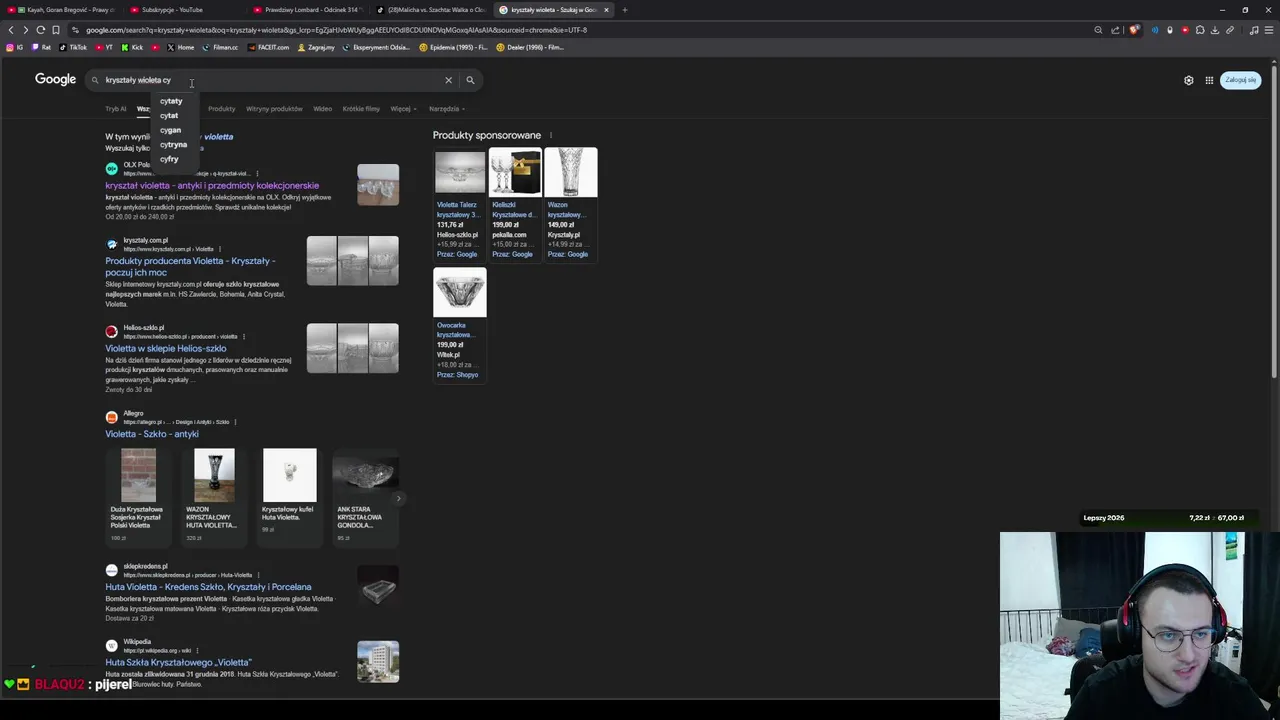Select the 'Witryny produktów' search filter
The image size is (1280, 720).
[274, 109]
